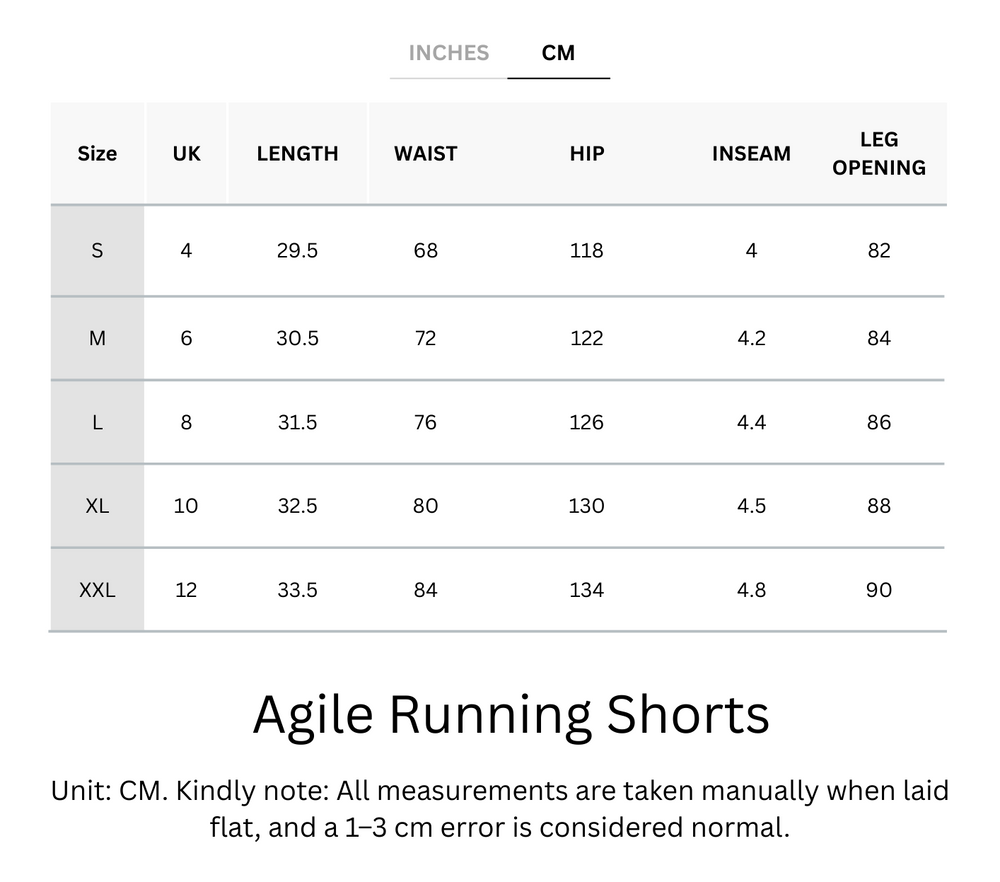Viewport: 1000px width, 882px height.
Task: Select the CM unit tab
Action: (x=559, y=53)
